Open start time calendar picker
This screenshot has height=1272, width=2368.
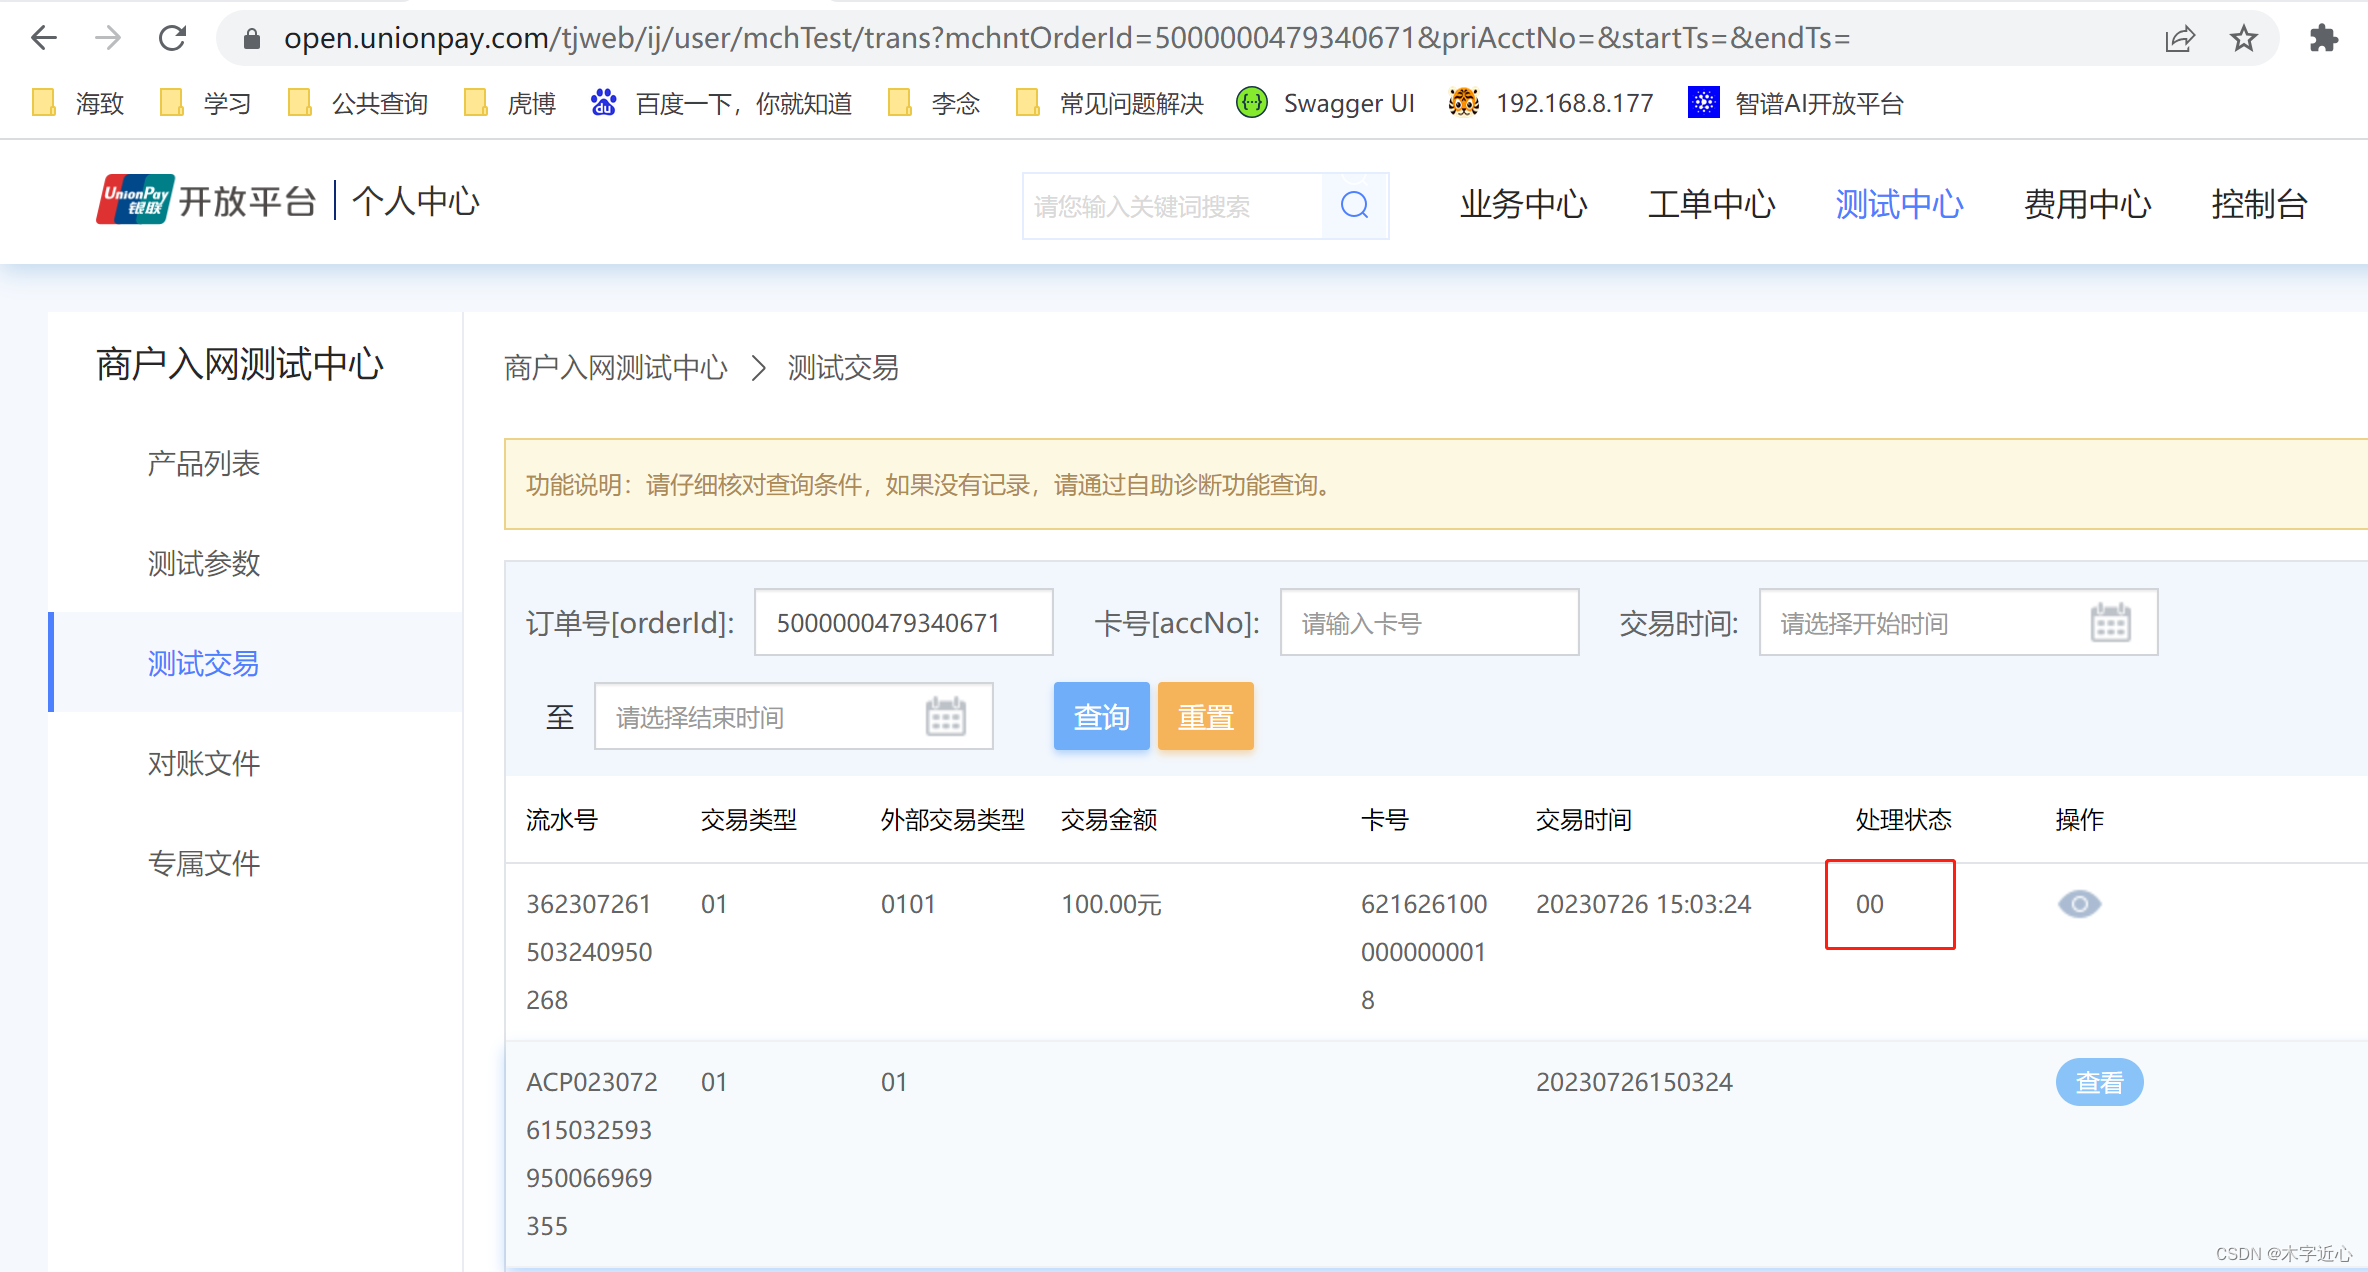2110,623
